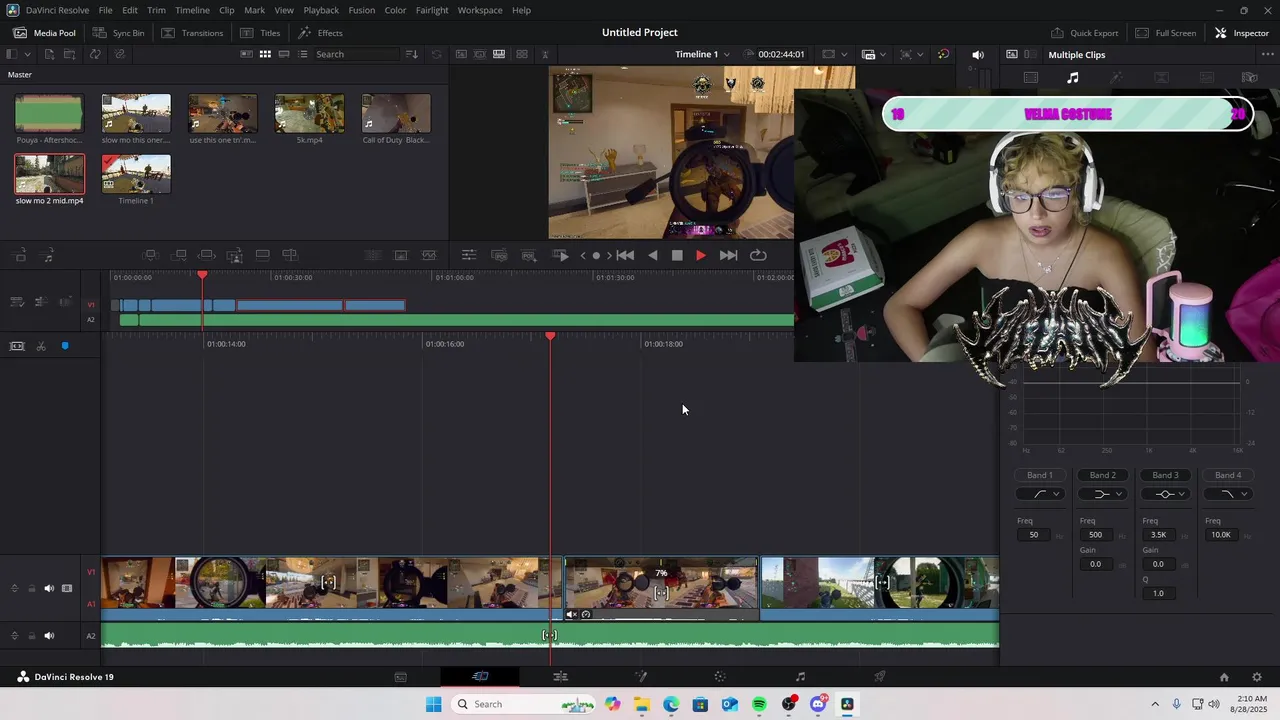The height and width of the screenshot is (720, 1280).
Task: Open the tools sliders icon in viewer toolbar
Action: tap(469, 255)
